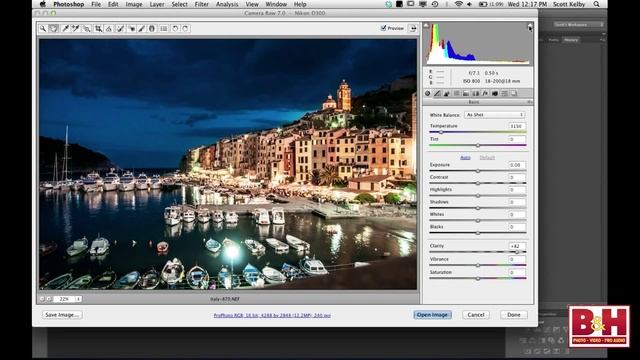Click the Done button
This screenshot has height=360, width=640.
pyautogui.click(x=514, y=315)
